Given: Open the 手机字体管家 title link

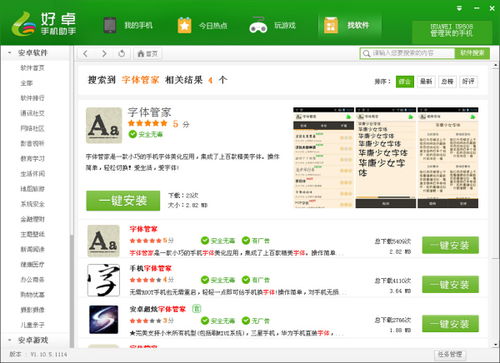Looking at the screenshot, I should click(150, 268).
